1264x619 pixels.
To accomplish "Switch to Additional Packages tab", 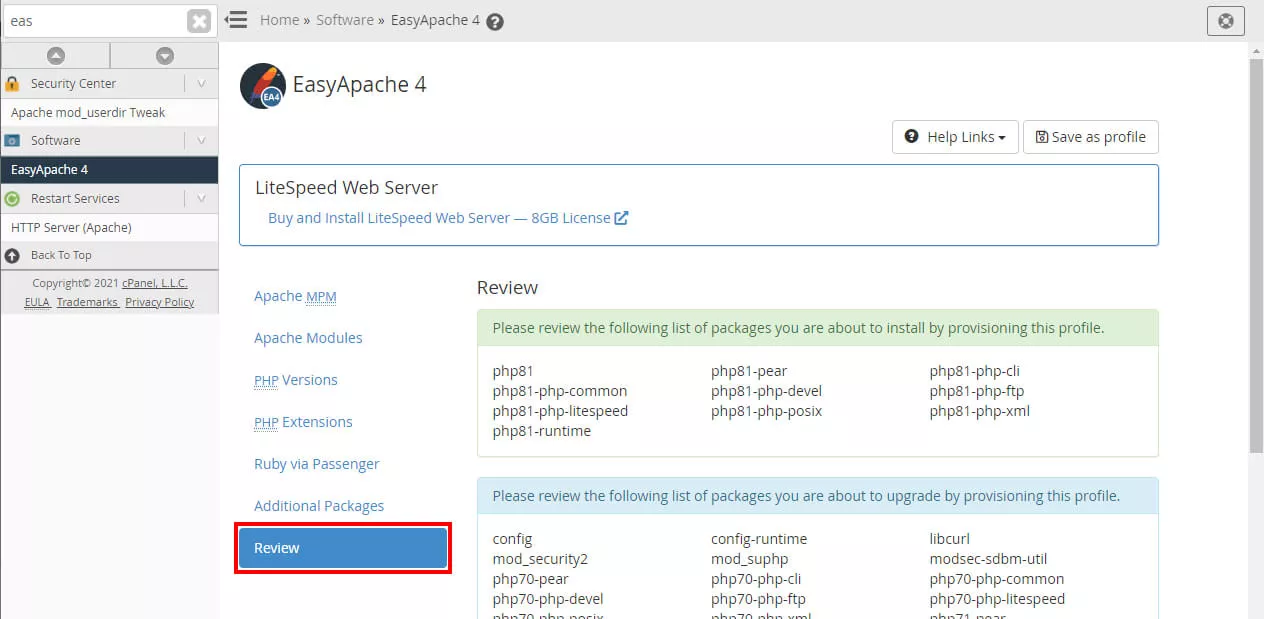I will (319, 506).
